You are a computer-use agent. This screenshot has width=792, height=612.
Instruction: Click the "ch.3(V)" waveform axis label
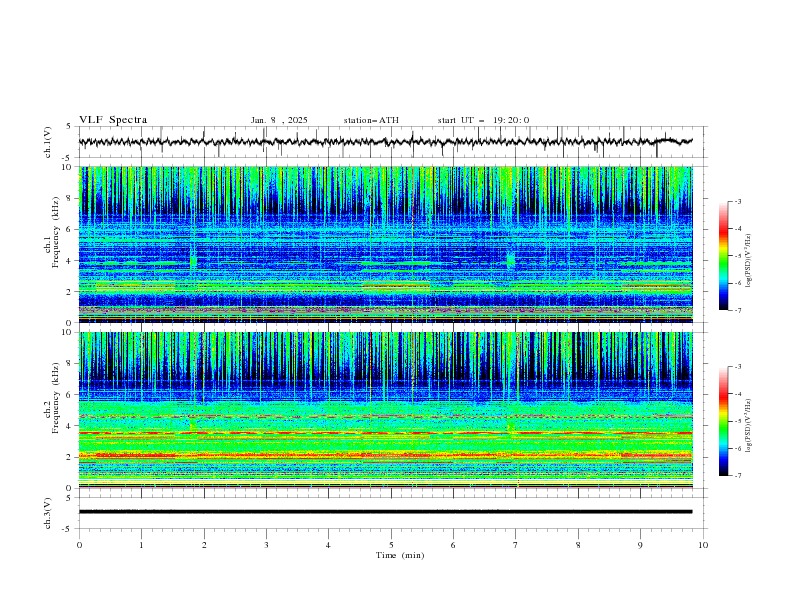48,513
